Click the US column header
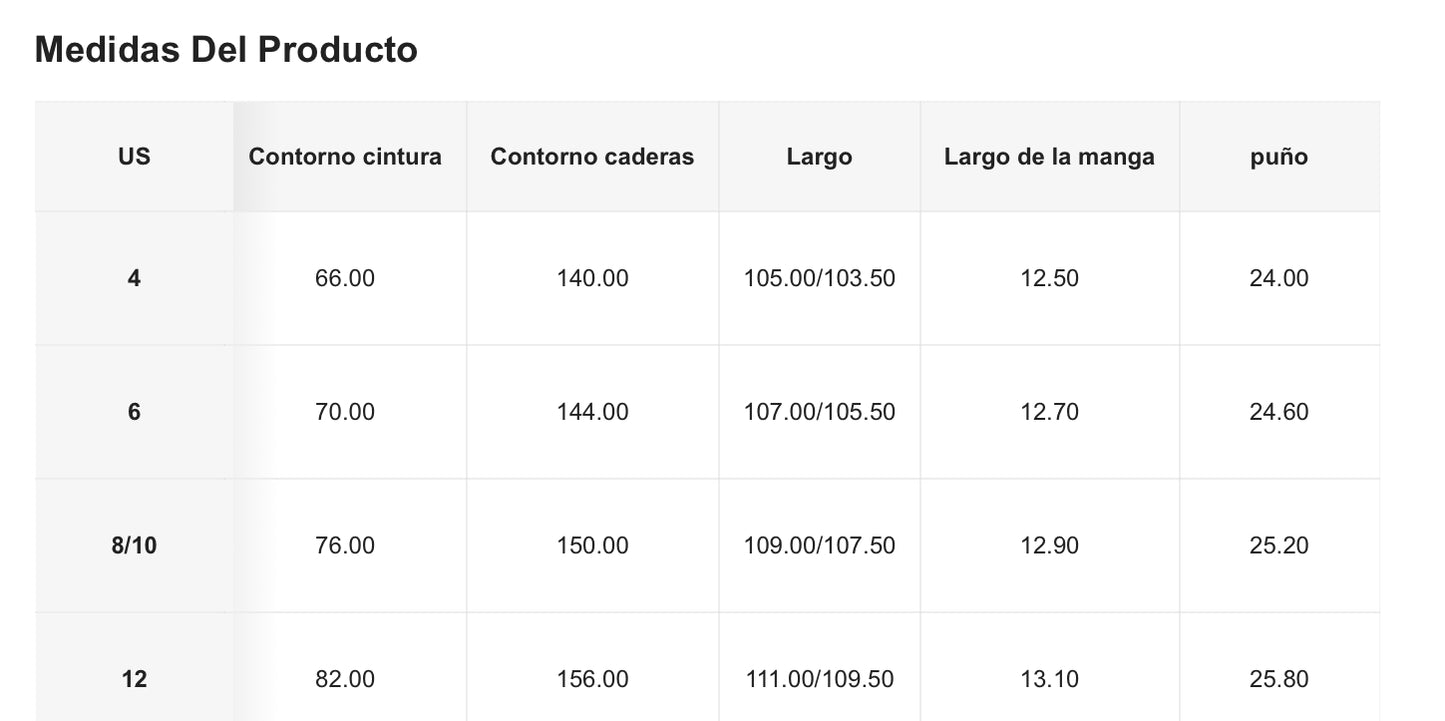Viewport: 1445px width, 721px height. [134, 157]
